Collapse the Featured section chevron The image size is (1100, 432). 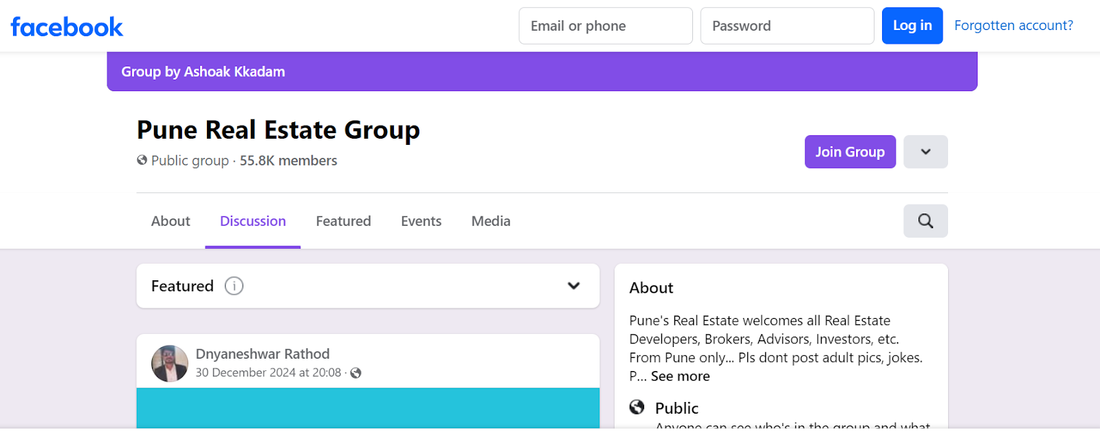[574, 285]
